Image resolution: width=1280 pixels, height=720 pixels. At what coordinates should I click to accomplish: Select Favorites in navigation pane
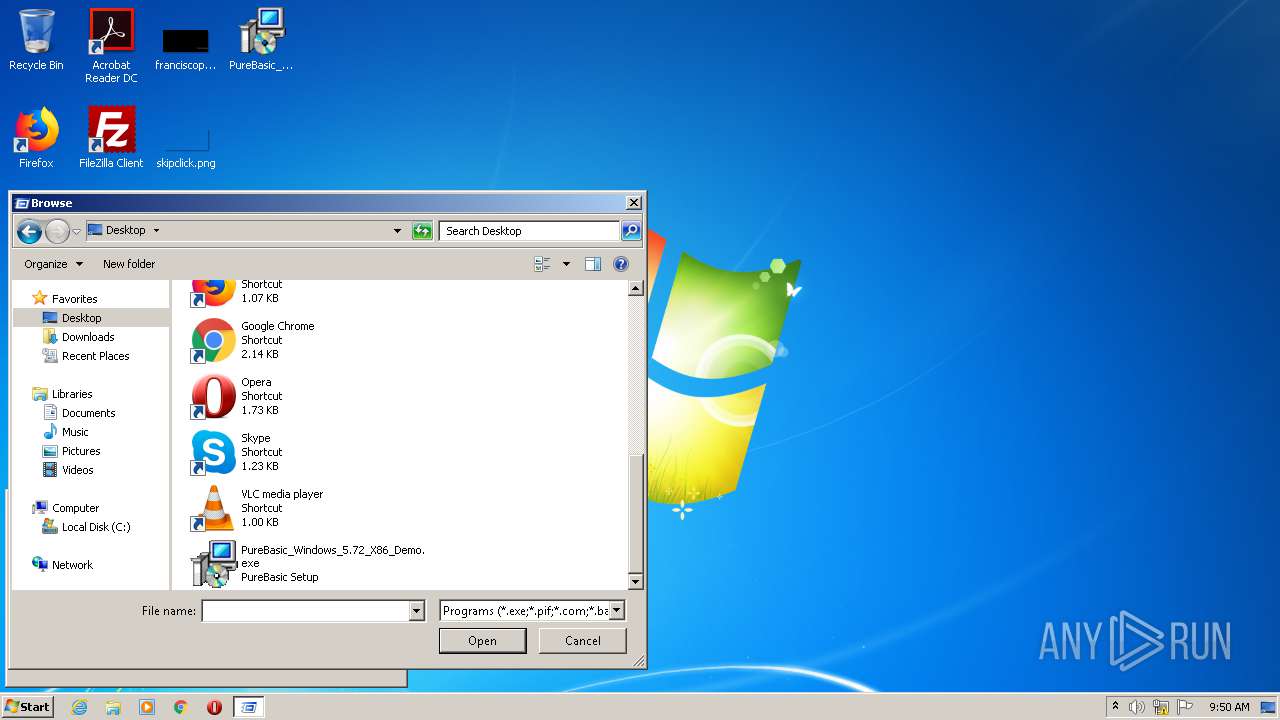click(x=75, y=299)
